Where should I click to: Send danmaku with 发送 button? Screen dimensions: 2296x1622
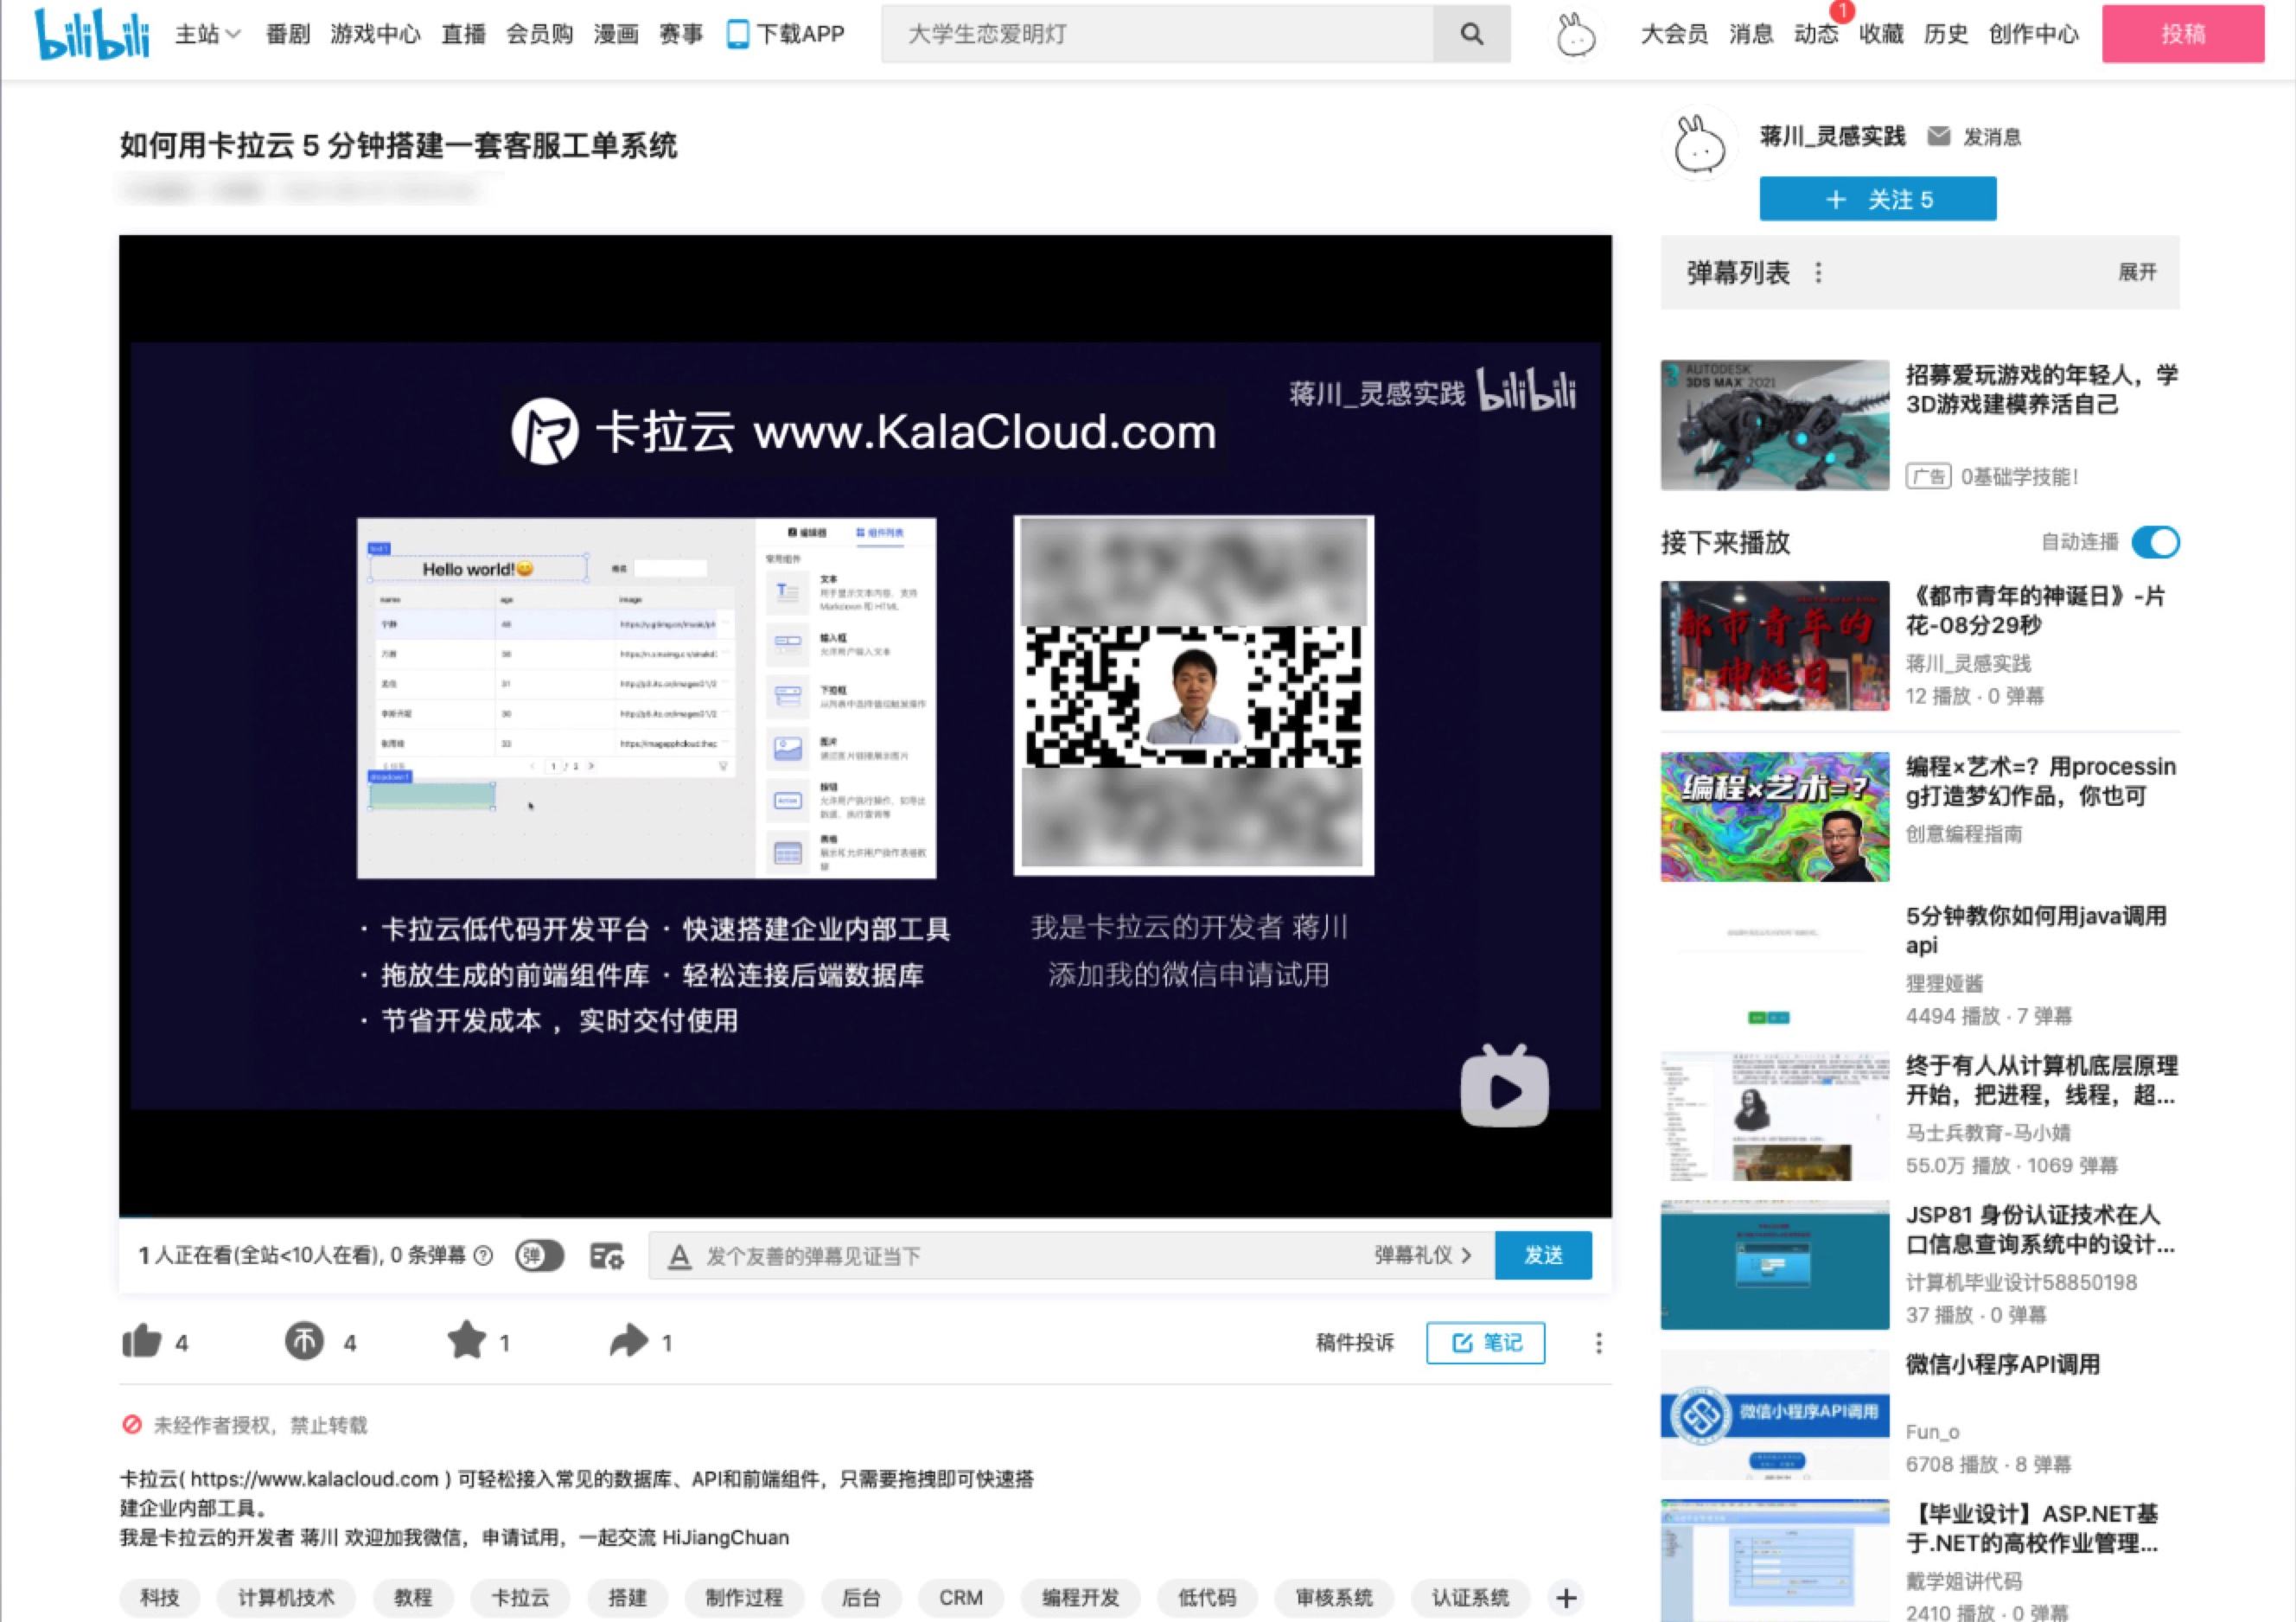point(1543,1256)
